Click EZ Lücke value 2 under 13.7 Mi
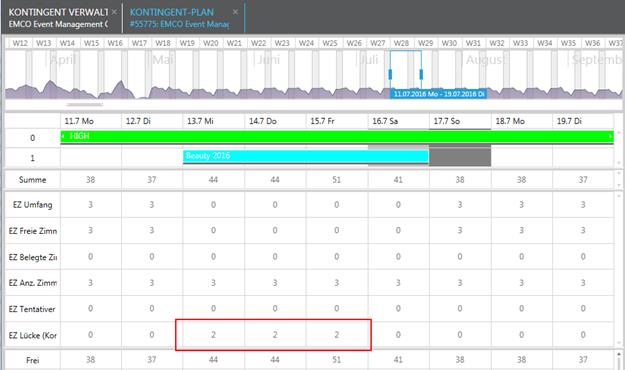 click(214, 335)
